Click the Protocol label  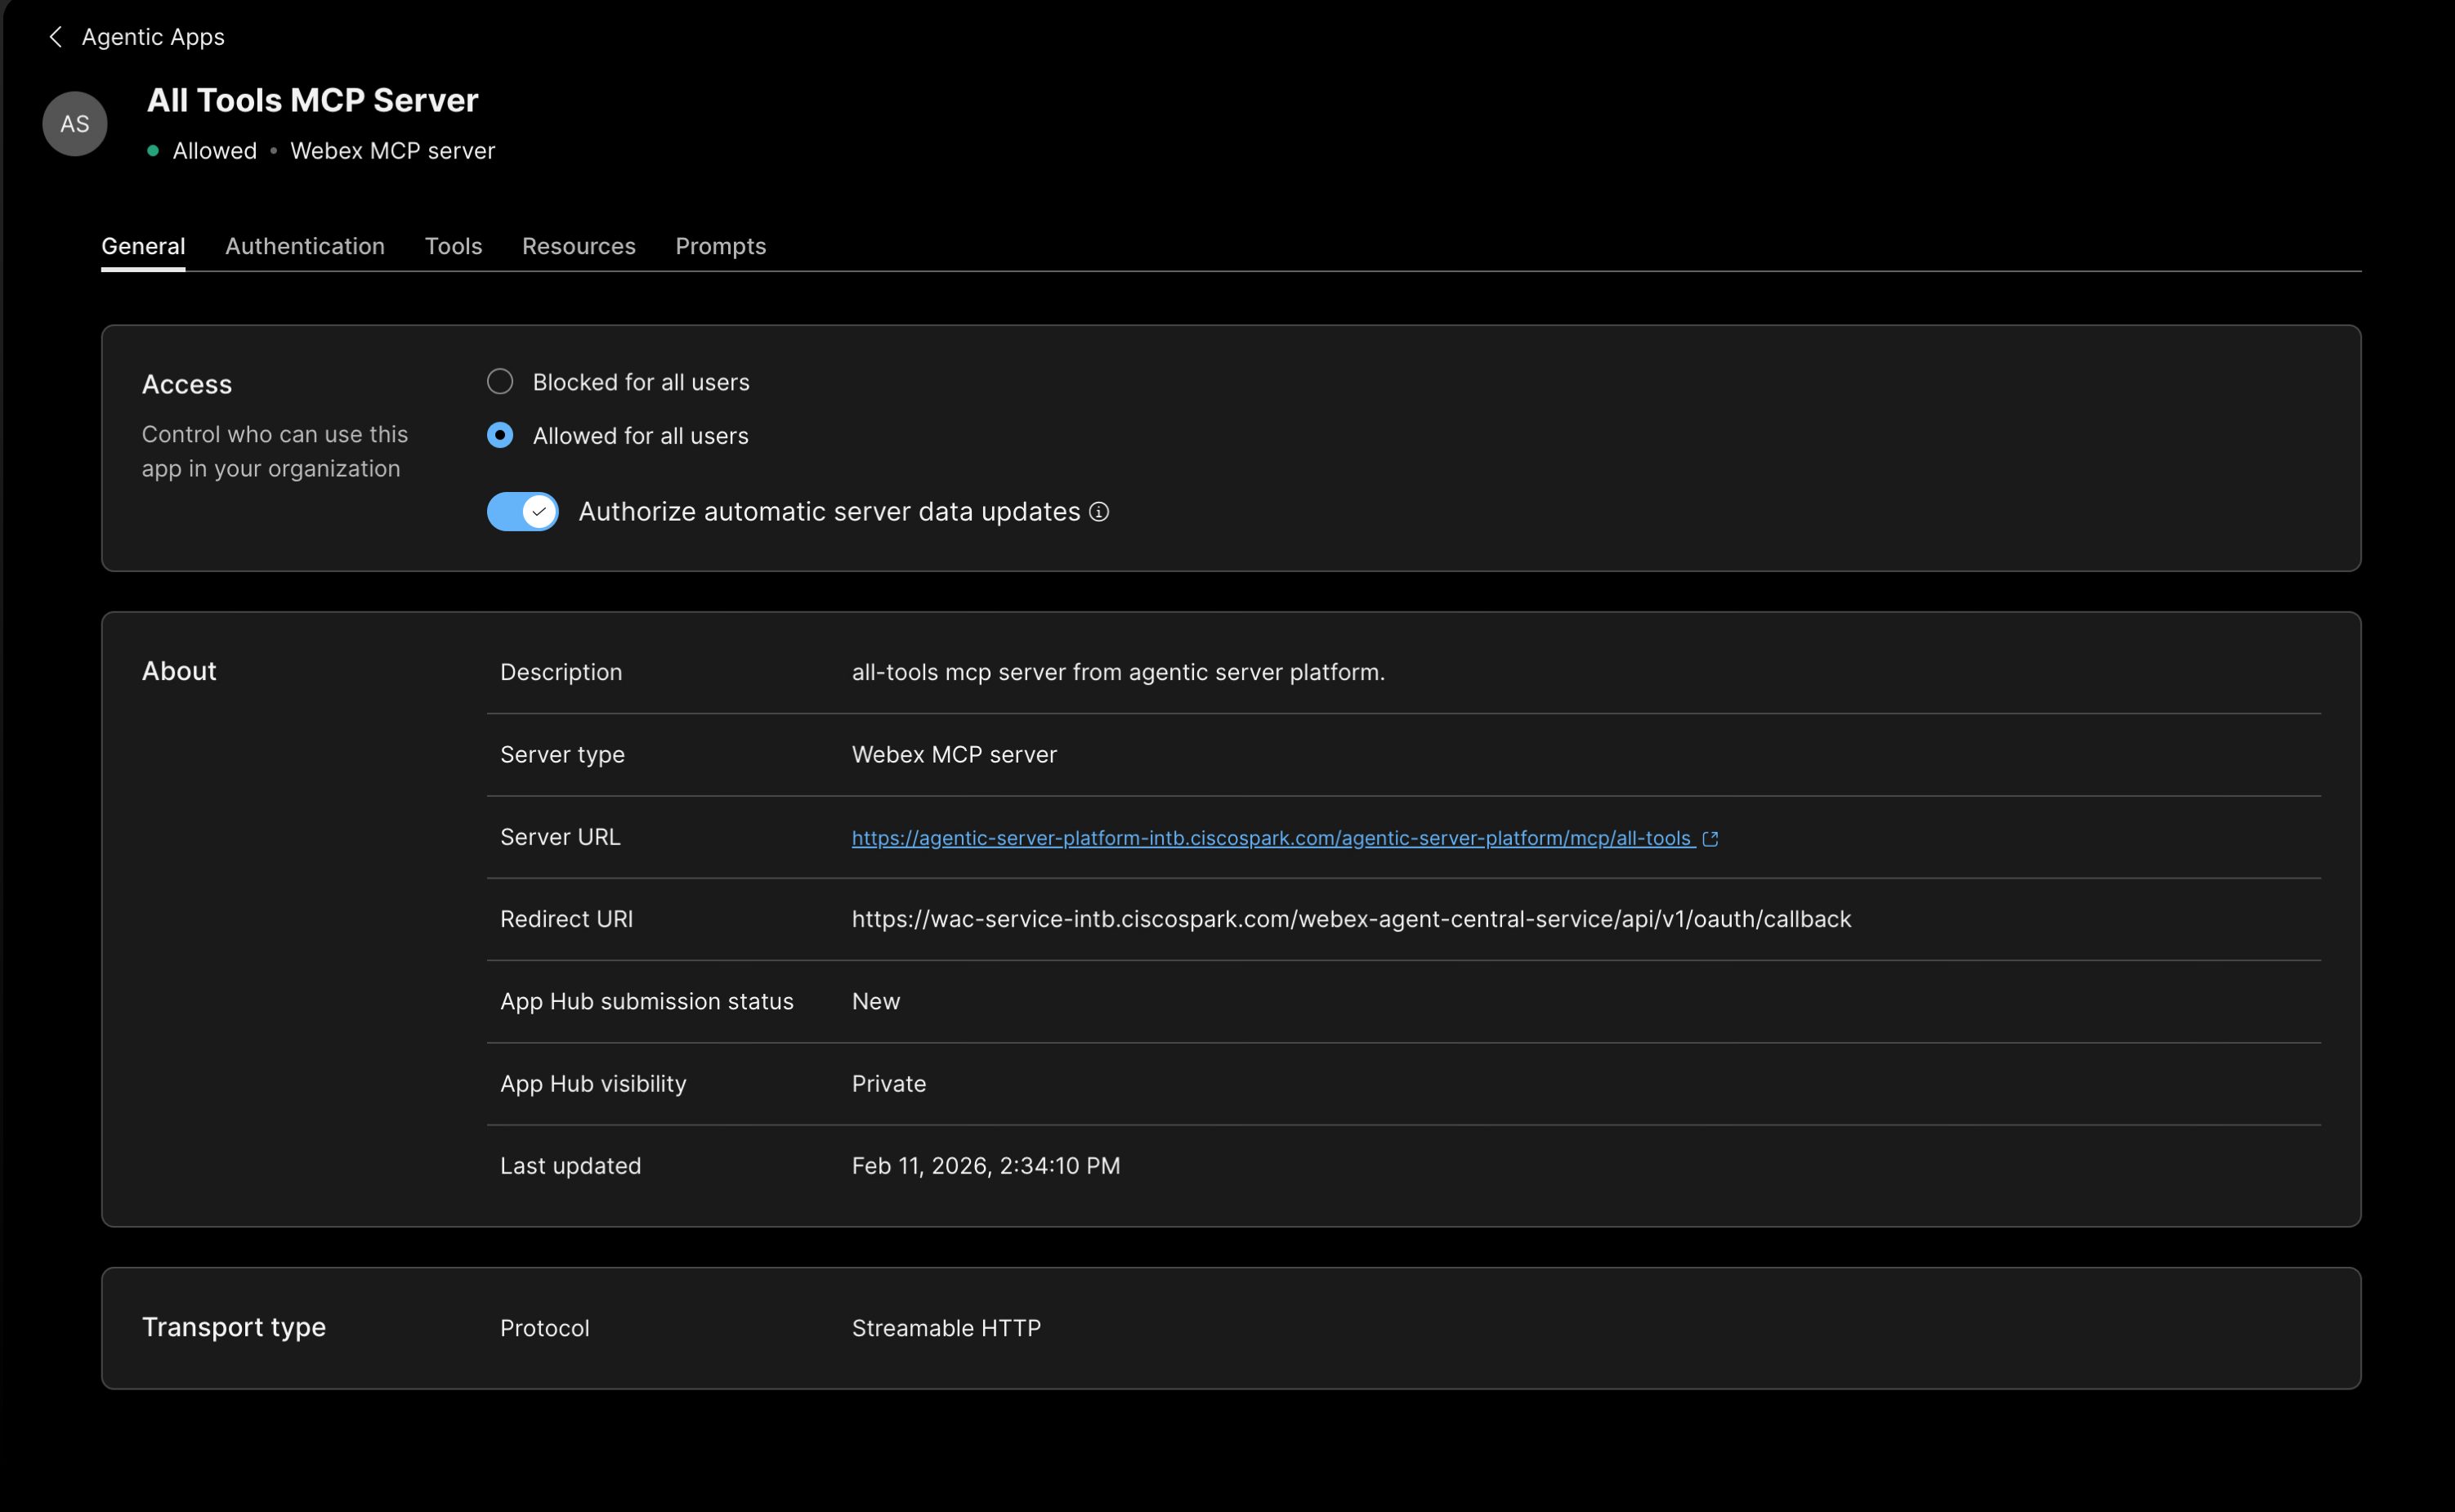545,1329
